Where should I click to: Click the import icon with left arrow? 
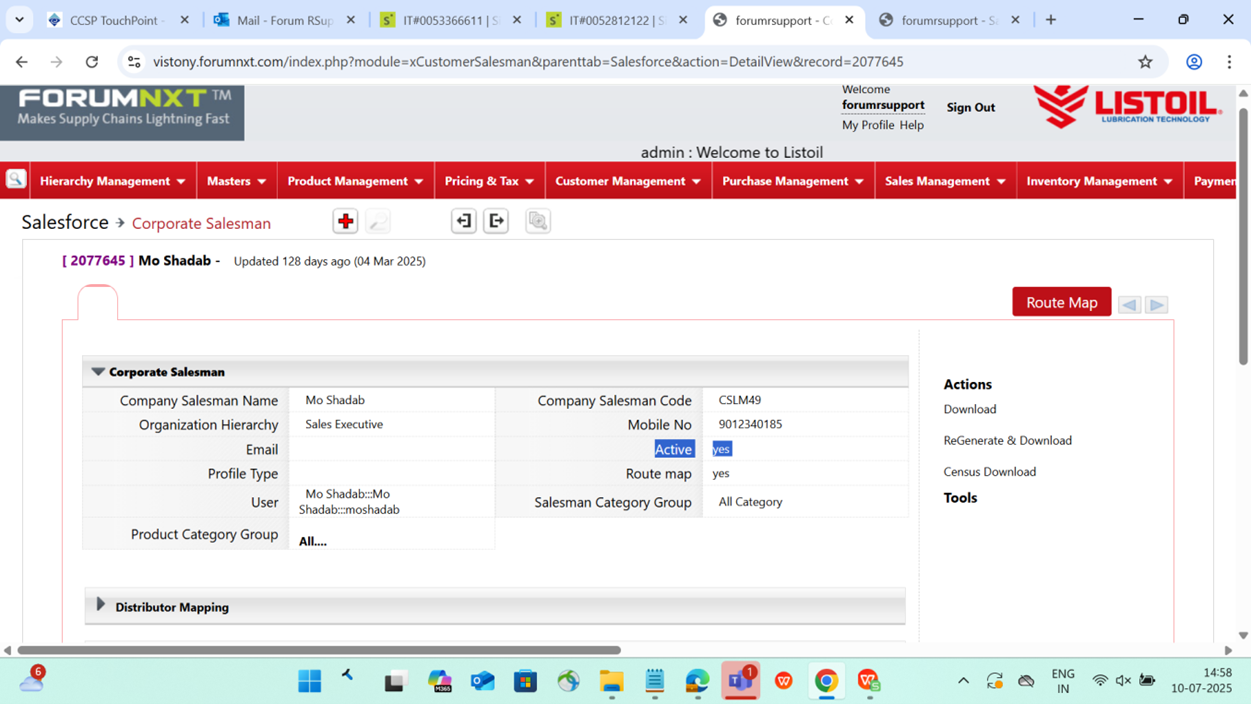click(463, 221)
